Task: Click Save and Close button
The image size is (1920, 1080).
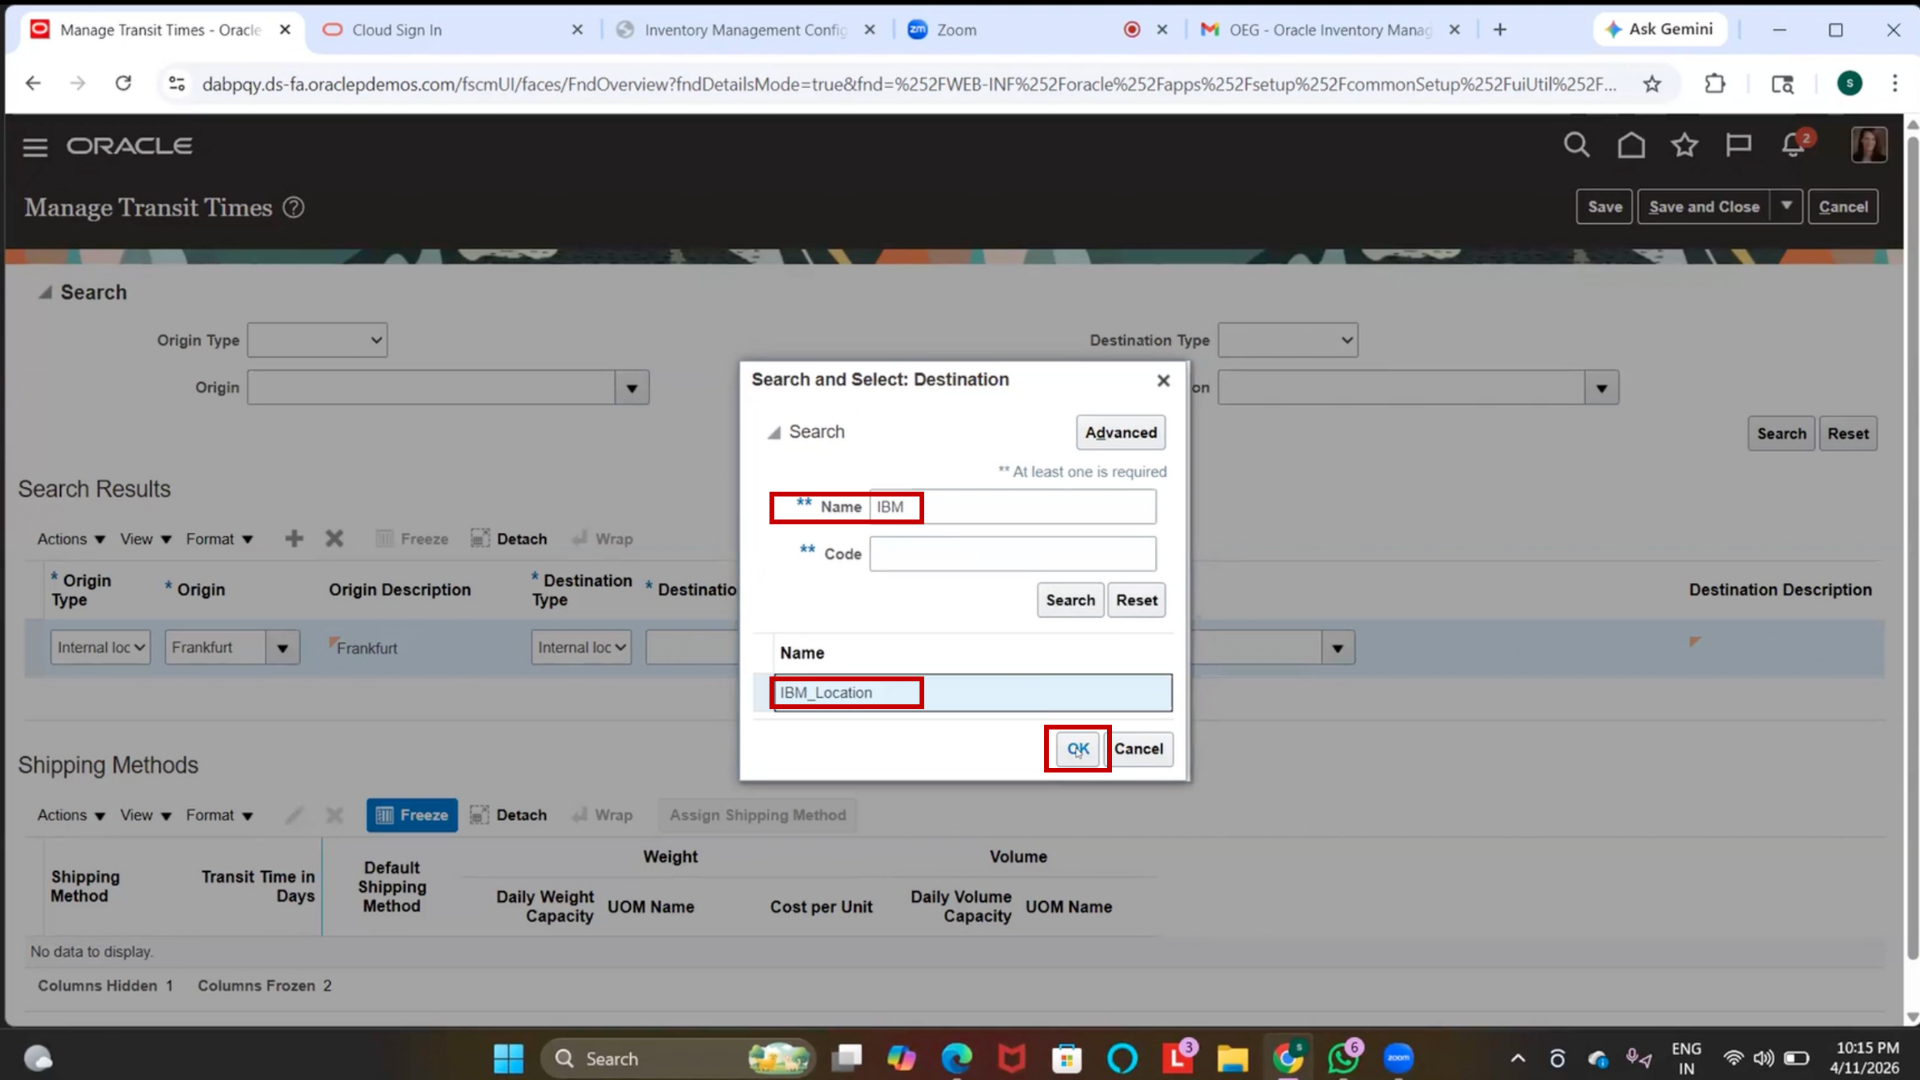Action: [x=1704, y=207]
